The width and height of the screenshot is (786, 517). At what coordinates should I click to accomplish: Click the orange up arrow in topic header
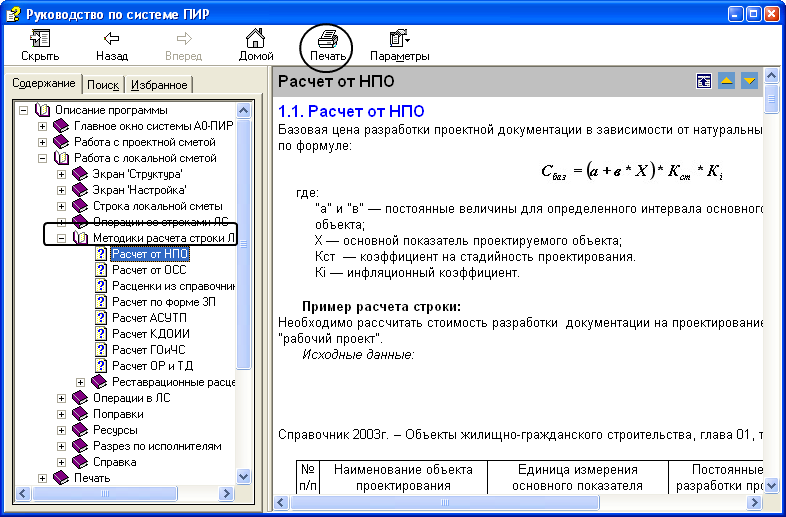[x=727, y=81]
